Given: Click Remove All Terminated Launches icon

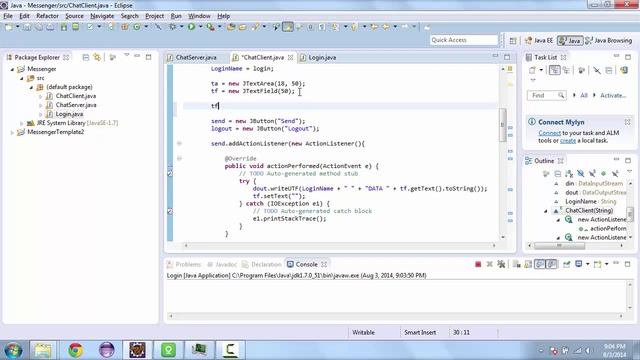Looking at the screenshot, I should pyautogui.click(x=501, y=264).
